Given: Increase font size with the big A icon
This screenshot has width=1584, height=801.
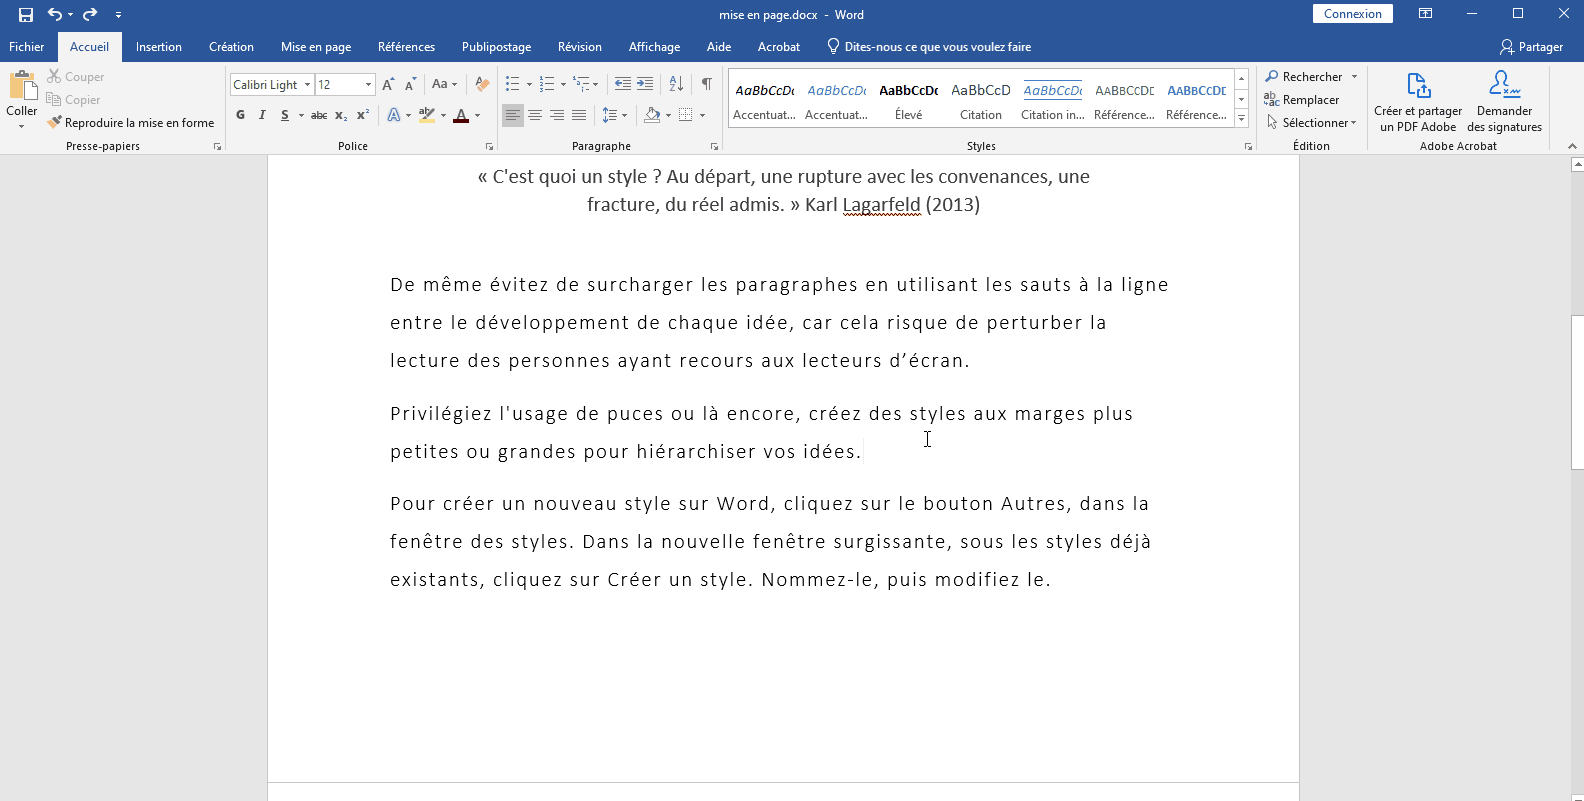Looking at the screenshot, I should [388, 85].
